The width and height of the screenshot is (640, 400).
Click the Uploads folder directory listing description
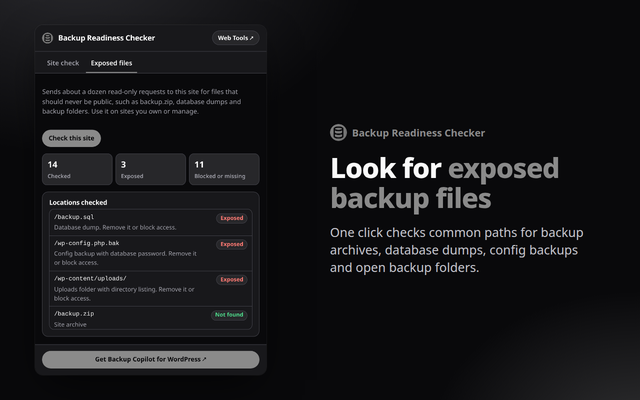pos(124,293)
